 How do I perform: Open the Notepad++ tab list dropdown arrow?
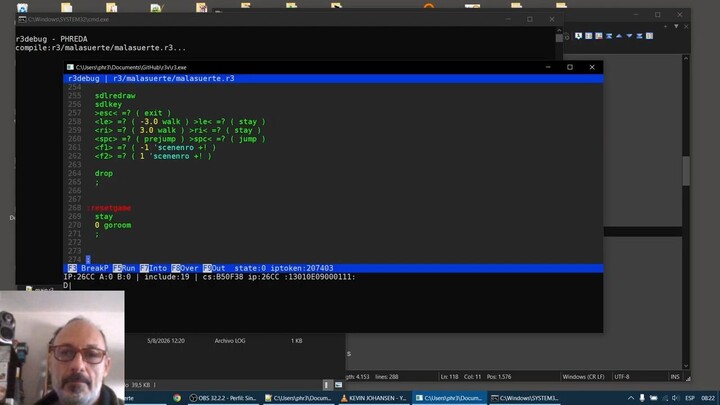click(676, 27)
